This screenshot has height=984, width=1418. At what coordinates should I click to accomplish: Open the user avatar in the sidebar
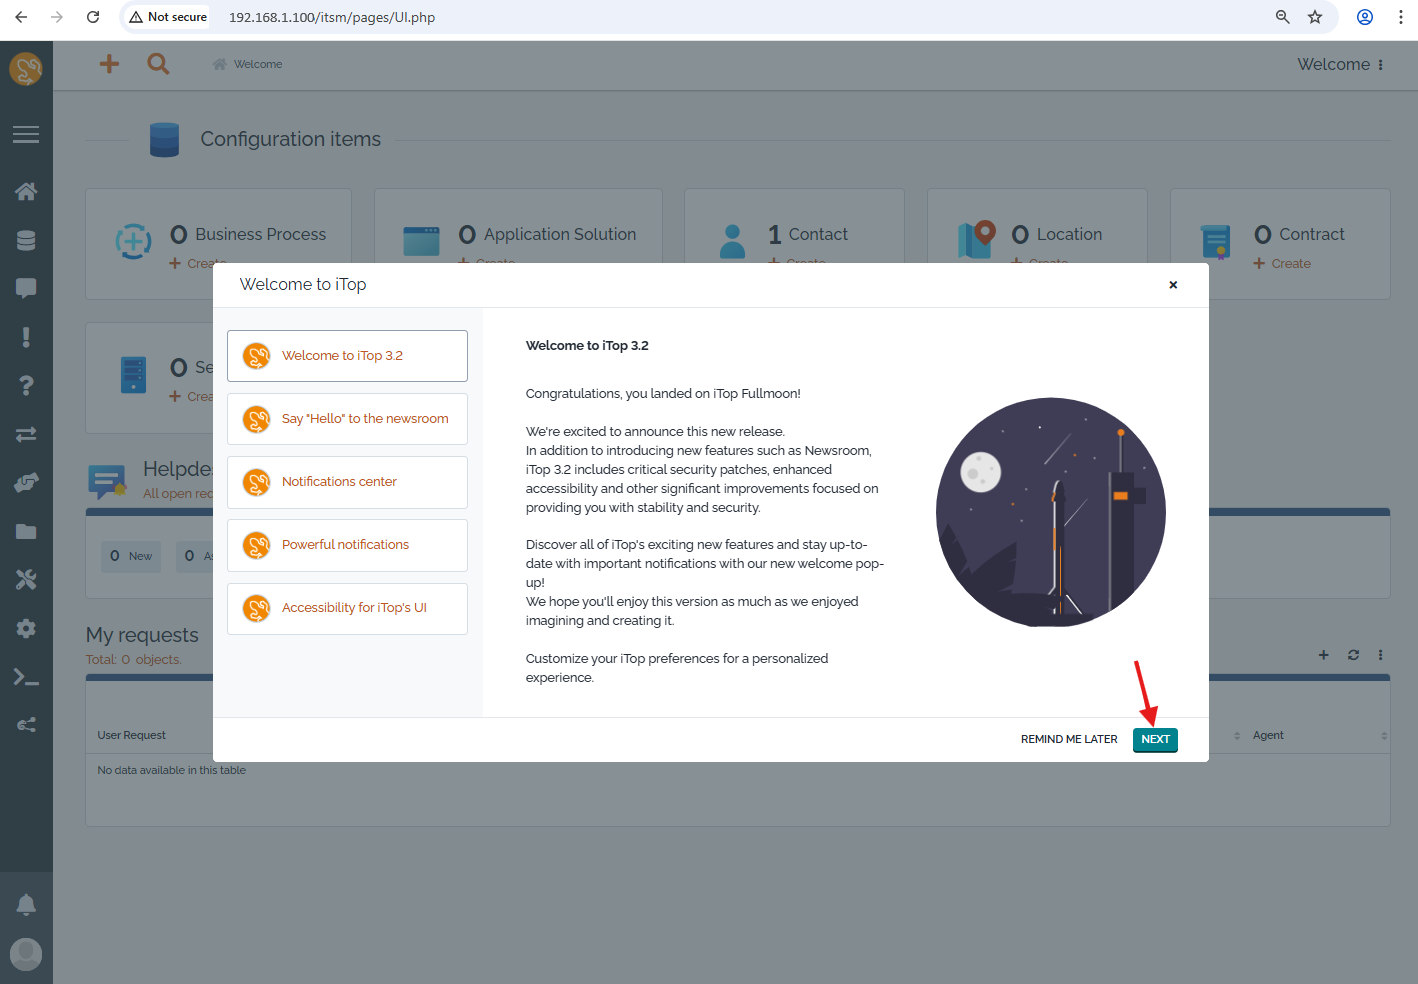coord(26,954)
